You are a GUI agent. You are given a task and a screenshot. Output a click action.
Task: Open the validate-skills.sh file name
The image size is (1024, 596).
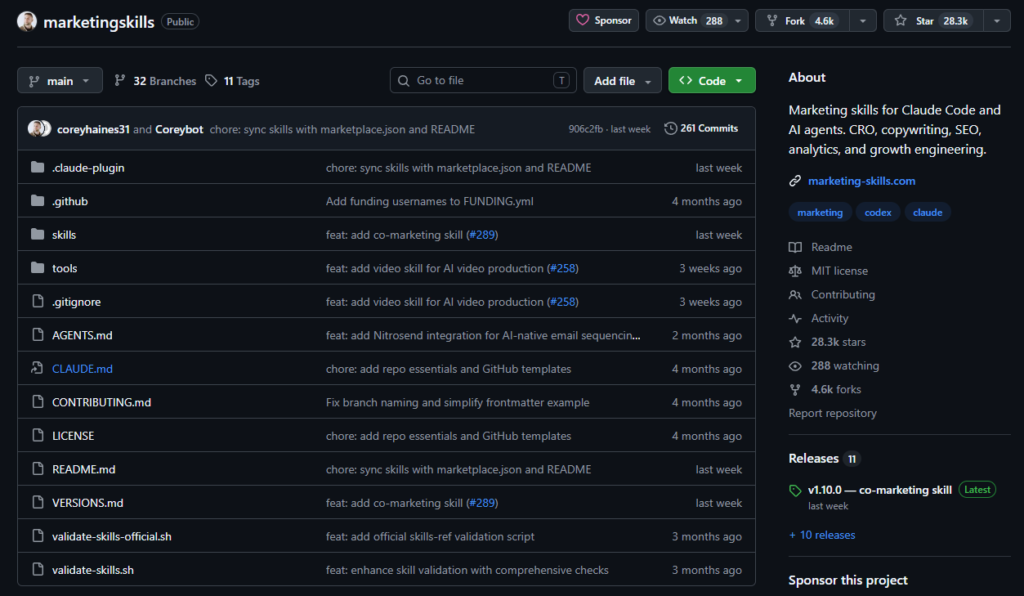click(93, 570)
